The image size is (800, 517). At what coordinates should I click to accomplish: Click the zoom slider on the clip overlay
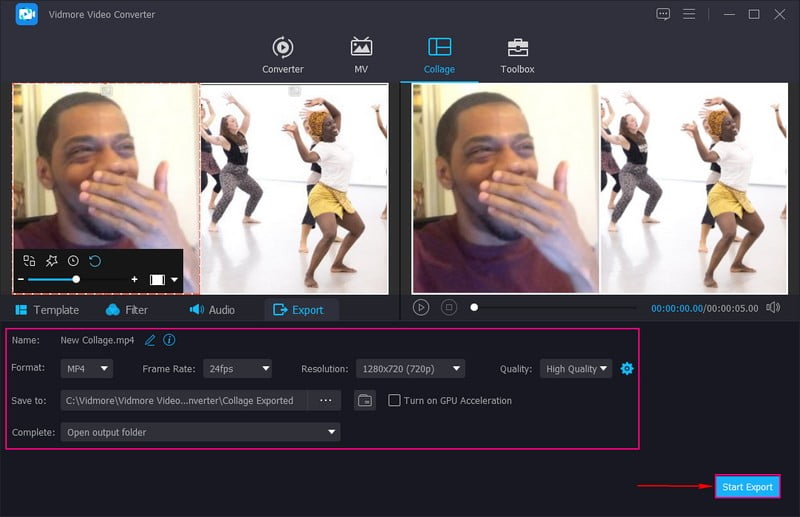tap(76, 280)
